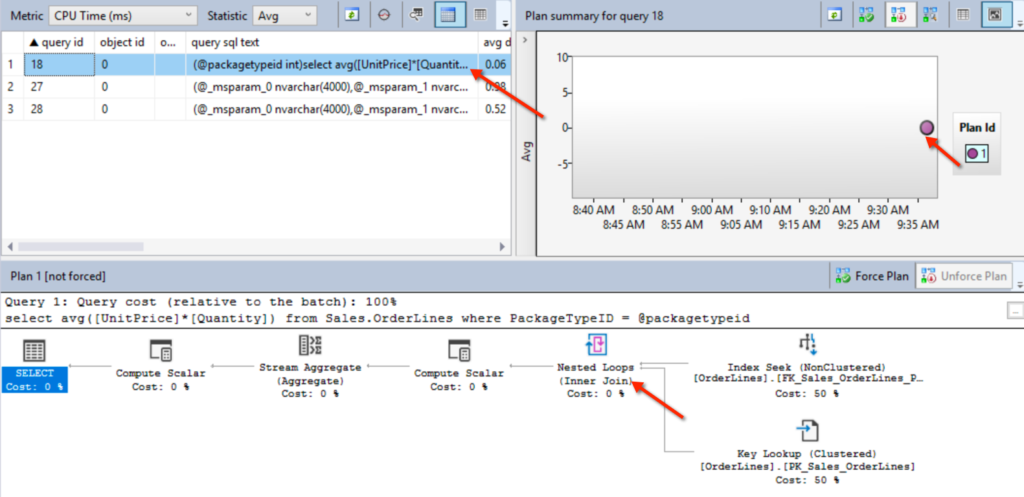Click the Force Plan button
The height and width of the screenshot is (497, 1024).
point(870,275)
